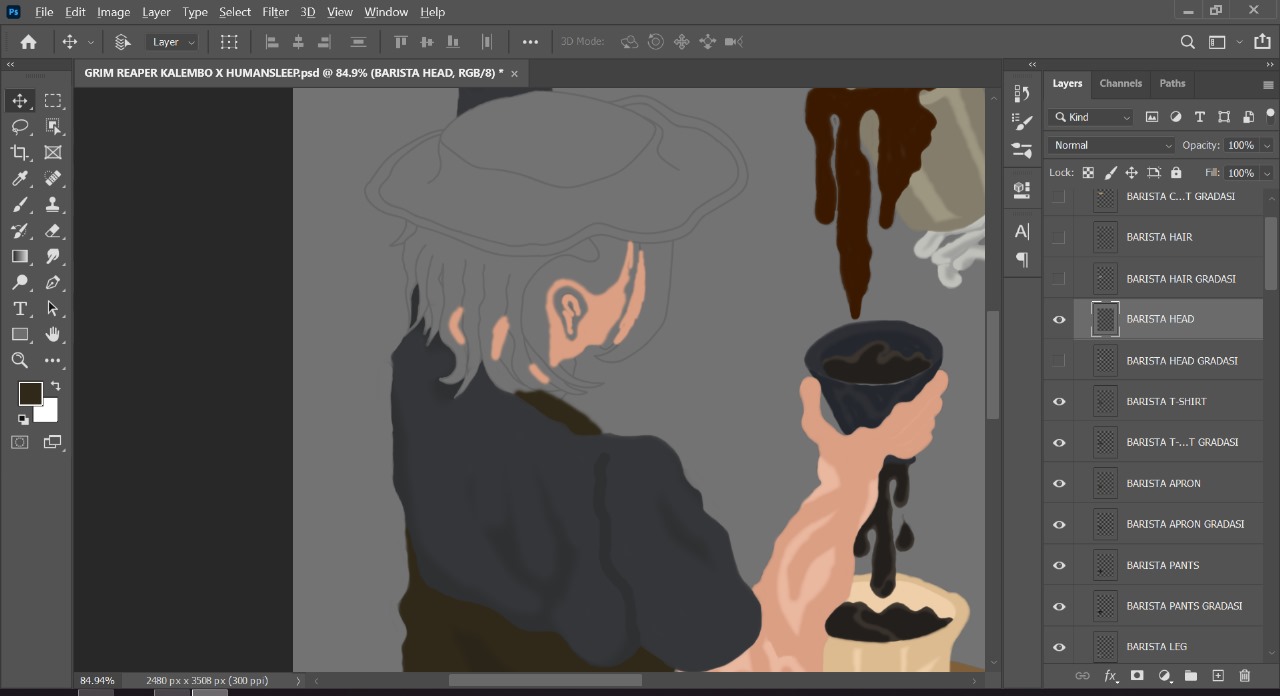Image resolution: width=1280 pixels, height=696 pixels.
Task: Show the BARISTA HAIR GRADASI layer
Action: click(x=1059, y=279)
